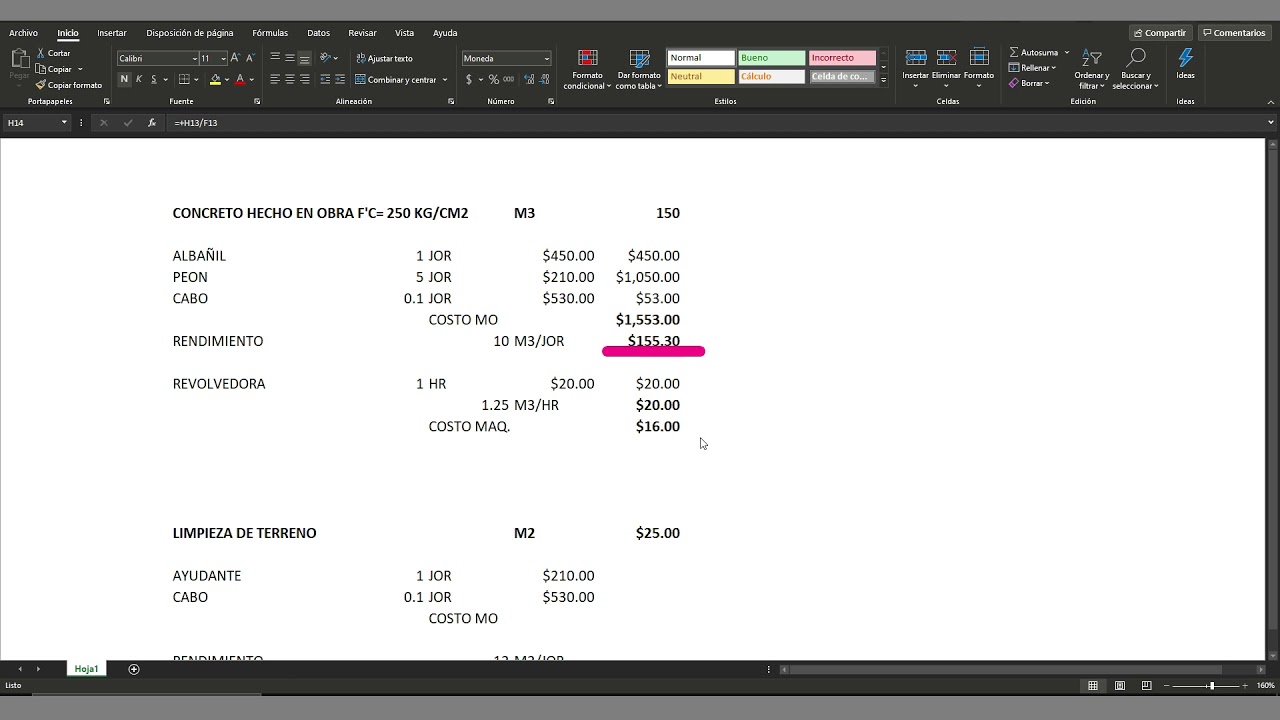Image resolution: width=1280 pixels, height=720 pixels.
Task: Apply the Bueno green cell style
Action: click(771, 58)
